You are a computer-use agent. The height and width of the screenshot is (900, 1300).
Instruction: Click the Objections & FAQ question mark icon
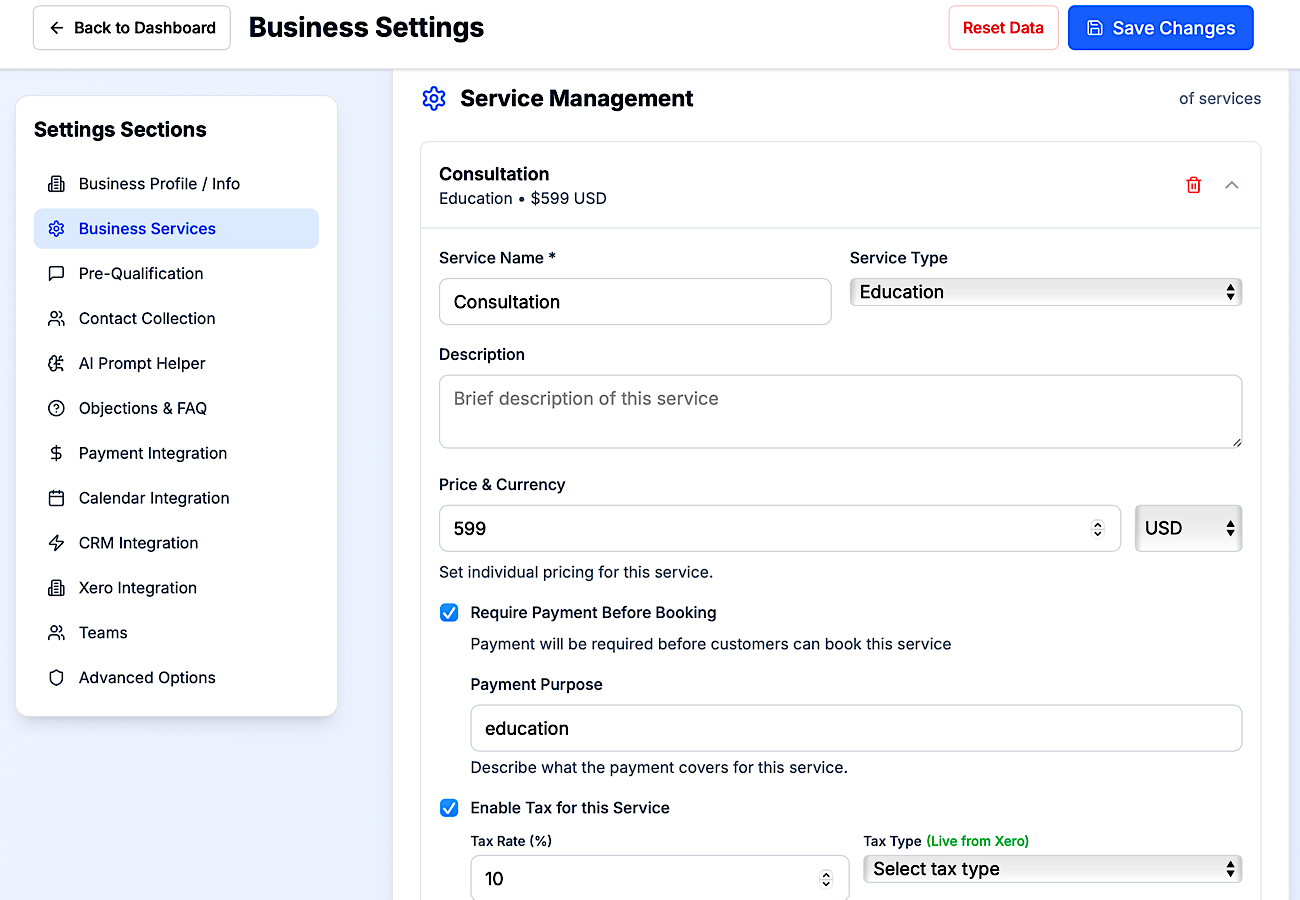(57, 408)
